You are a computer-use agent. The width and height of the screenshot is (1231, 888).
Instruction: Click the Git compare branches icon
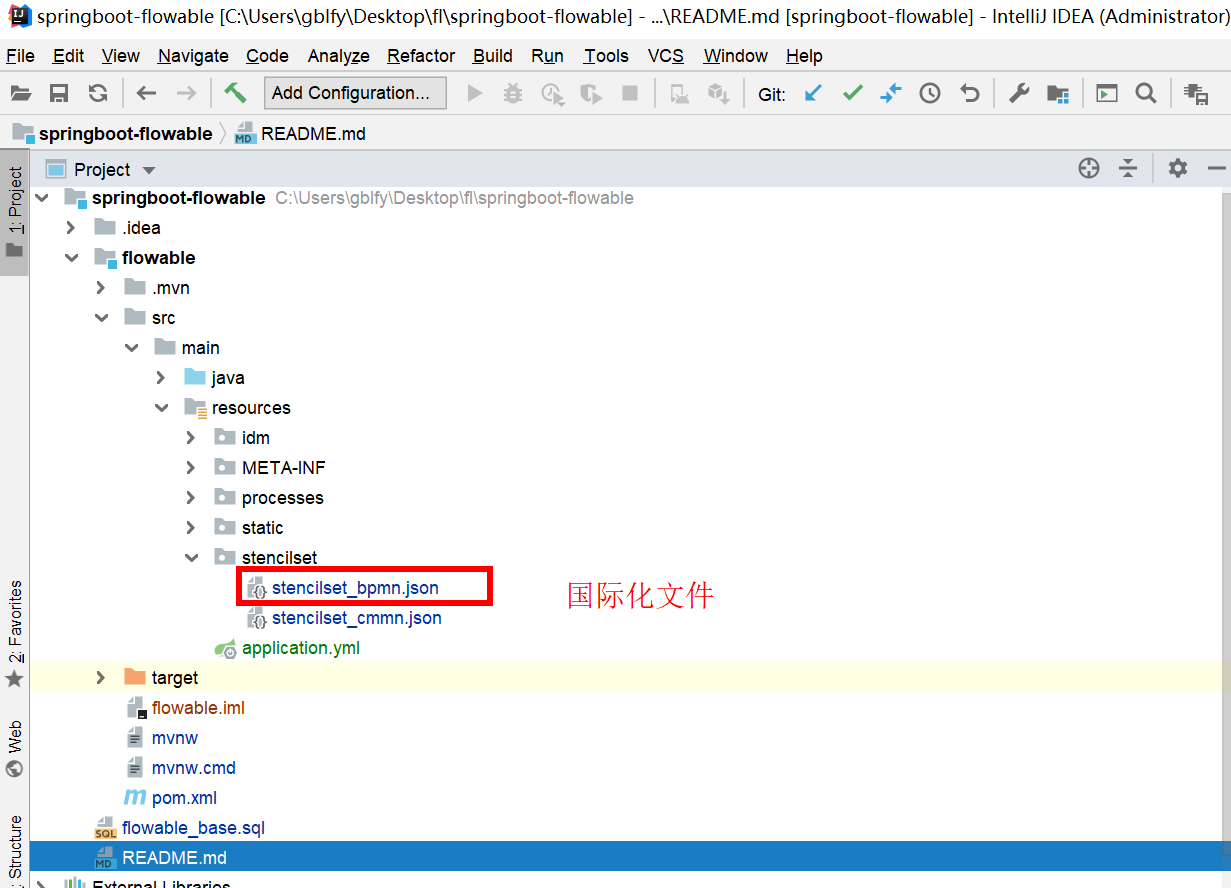[x=891, y=93]
